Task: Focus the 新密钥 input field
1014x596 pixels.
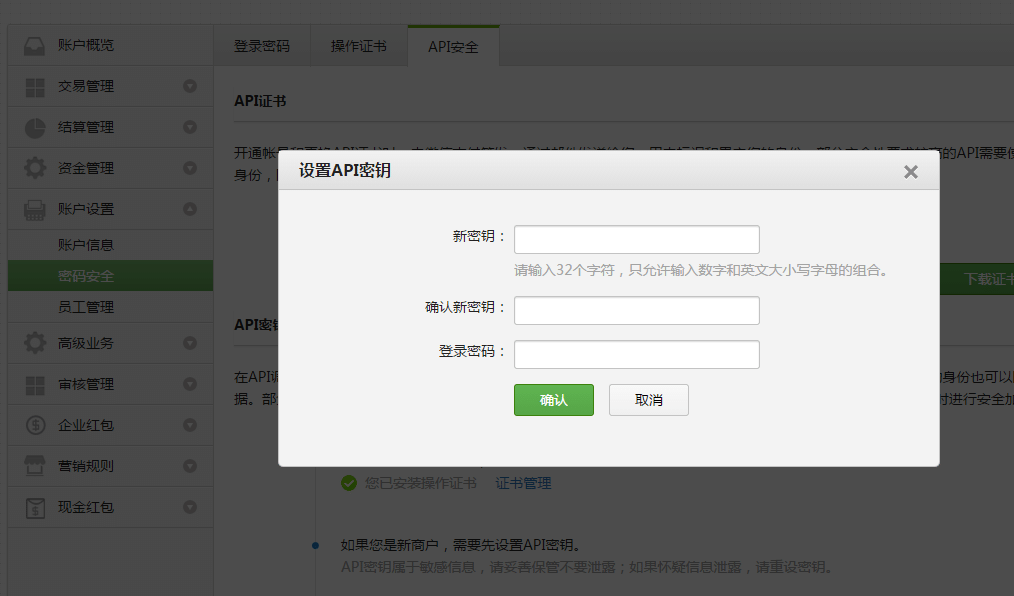Action: click(636, 240)
